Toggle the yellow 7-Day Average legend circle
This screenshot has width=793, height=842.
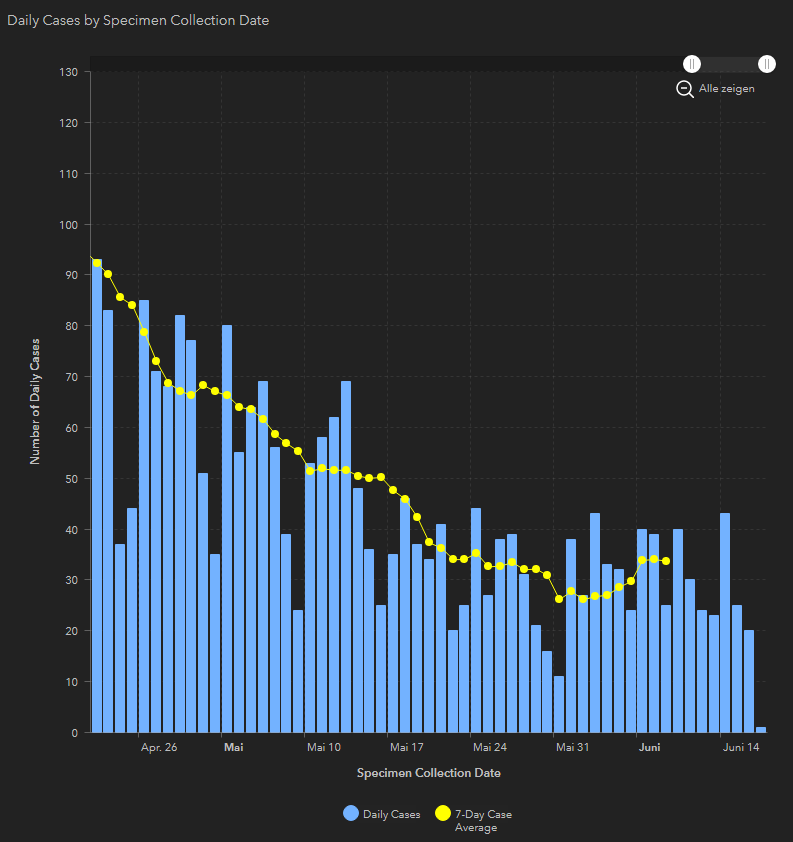443,814
